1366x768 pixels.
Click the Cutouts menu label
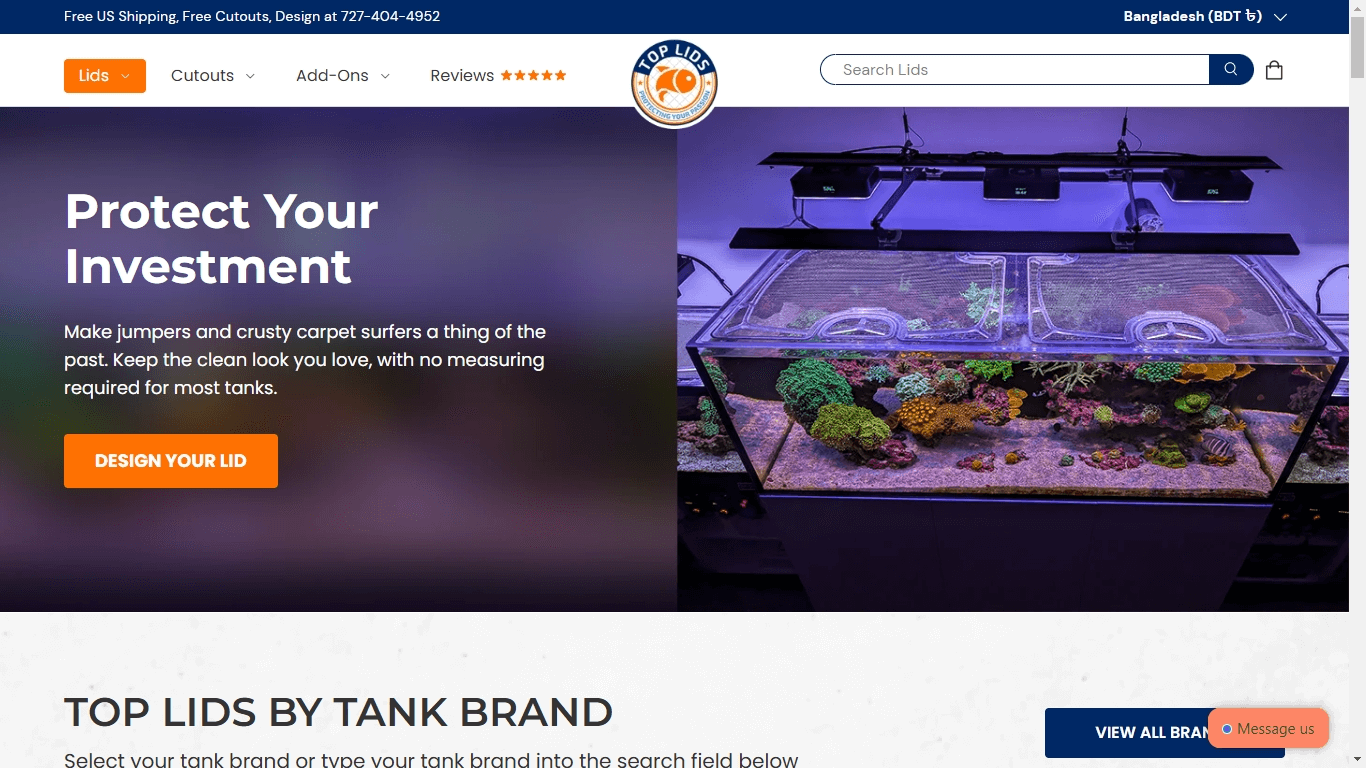(202, 76)
